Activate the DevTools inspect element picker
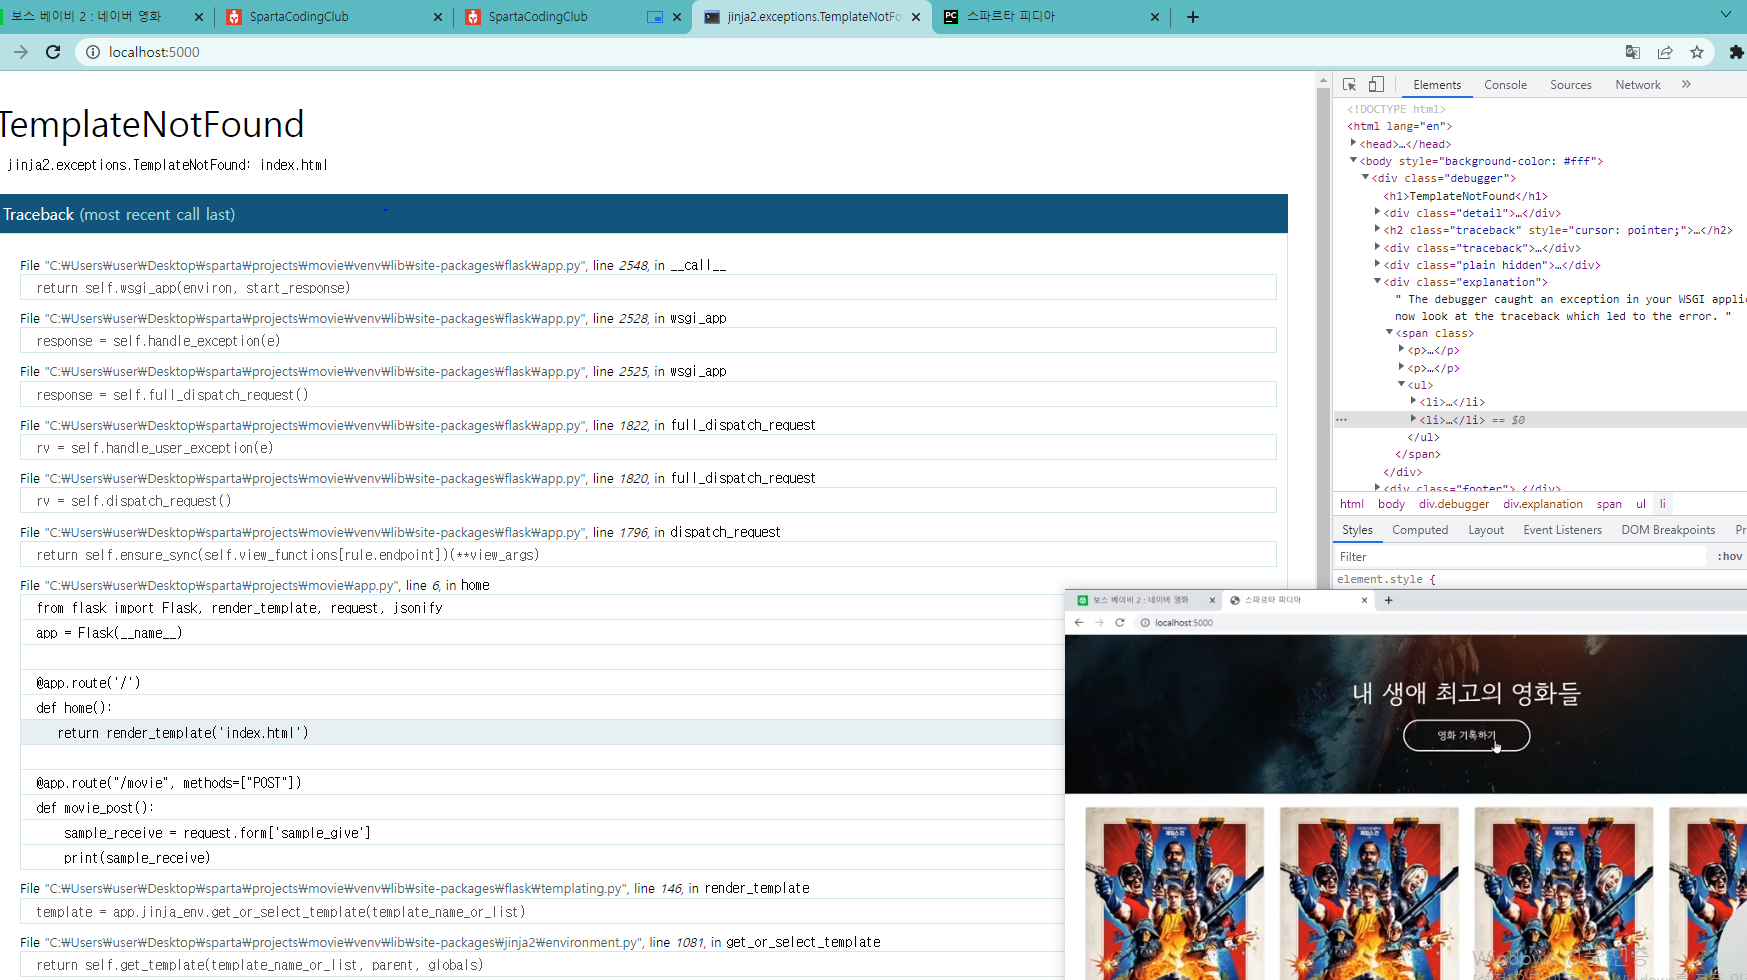This screenshot has height=980, width=1747. [x=1349, y=85]
